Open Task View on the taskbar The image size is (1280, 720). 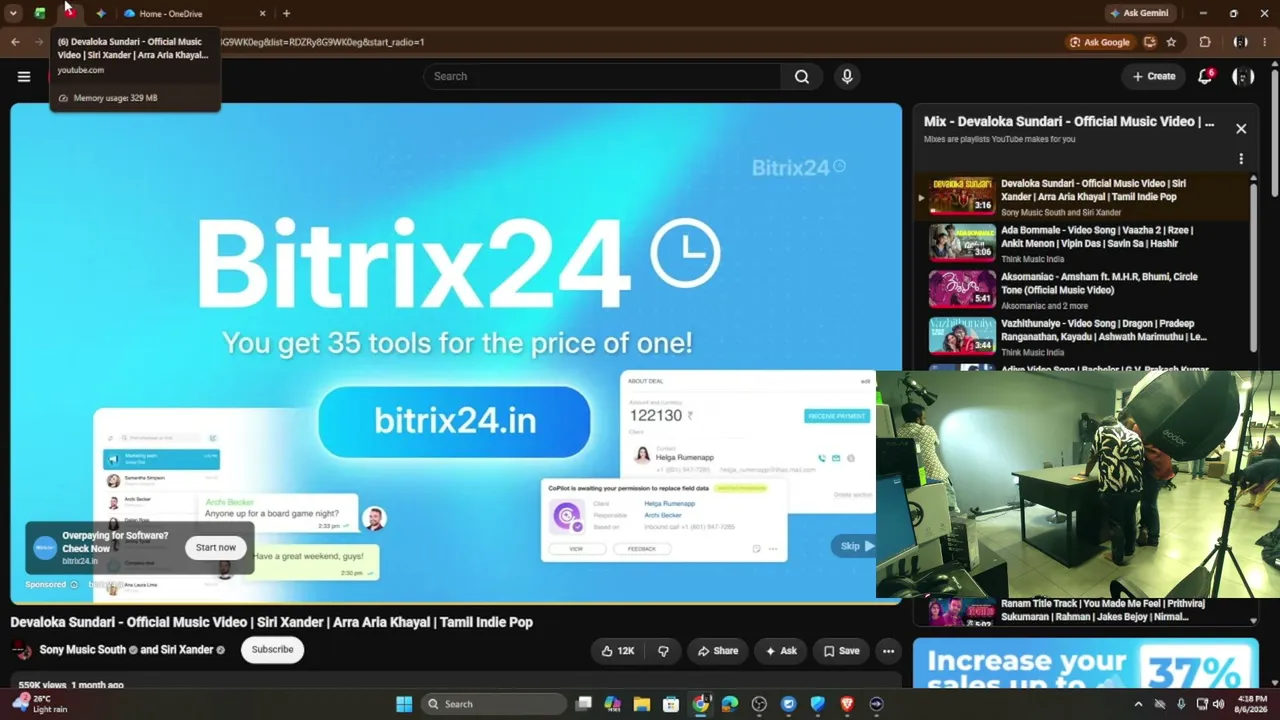point(584,704)
